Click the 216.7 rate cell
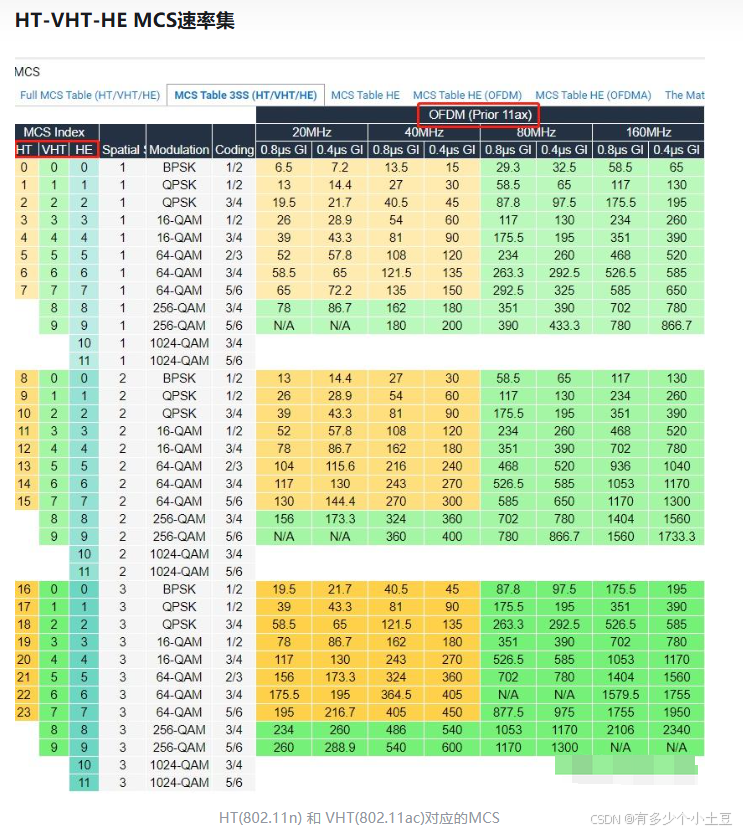 [340, 712]
